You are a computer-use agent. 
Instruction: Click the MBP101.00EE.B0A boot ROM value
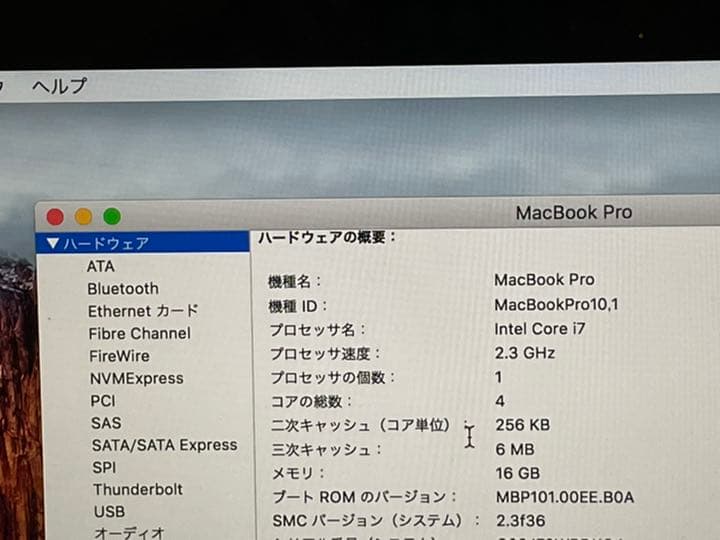[x=565, y=497]
